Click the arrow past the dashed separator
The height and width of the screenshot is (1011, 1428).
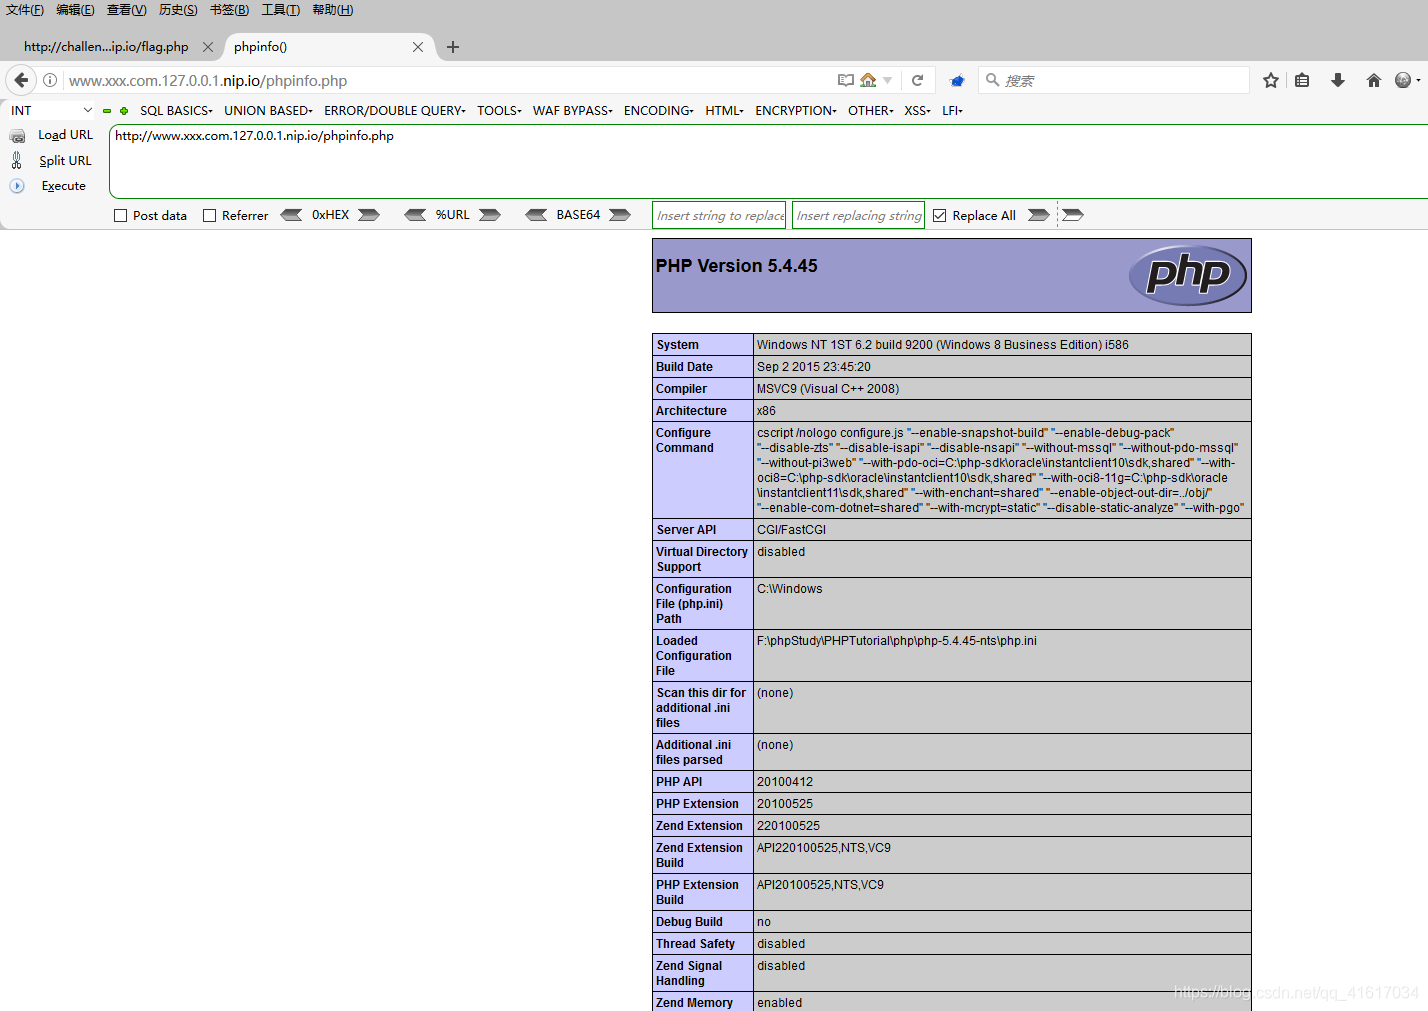(1073, 215)
